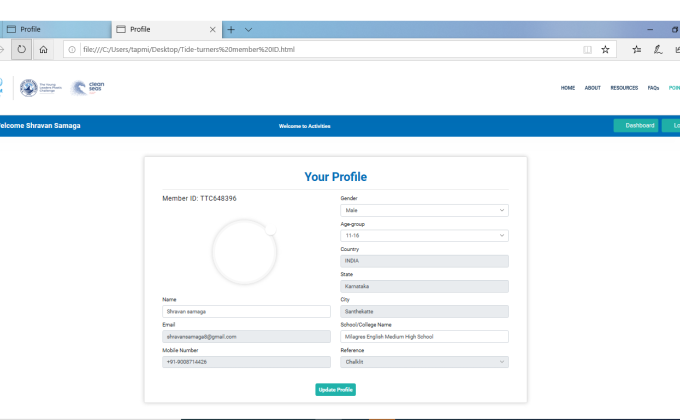Click the profile picture circle
The width and height of the screenshot is (680, 420).
coord(244,252)
